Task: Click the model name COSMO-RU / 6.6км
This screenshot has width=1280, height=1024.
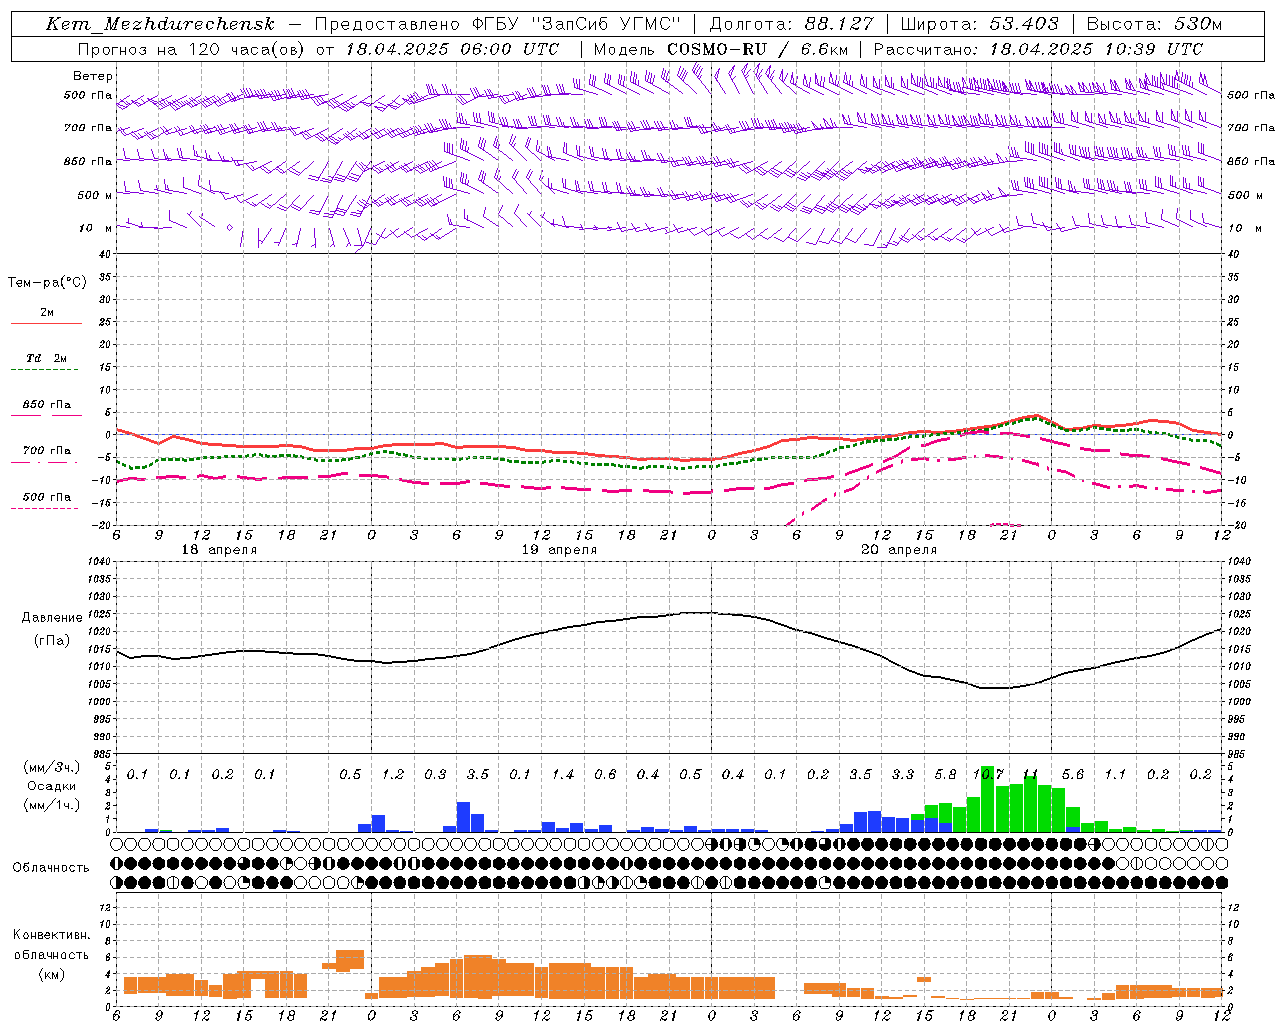Action: pyautogui.click(x=757, y=49)
